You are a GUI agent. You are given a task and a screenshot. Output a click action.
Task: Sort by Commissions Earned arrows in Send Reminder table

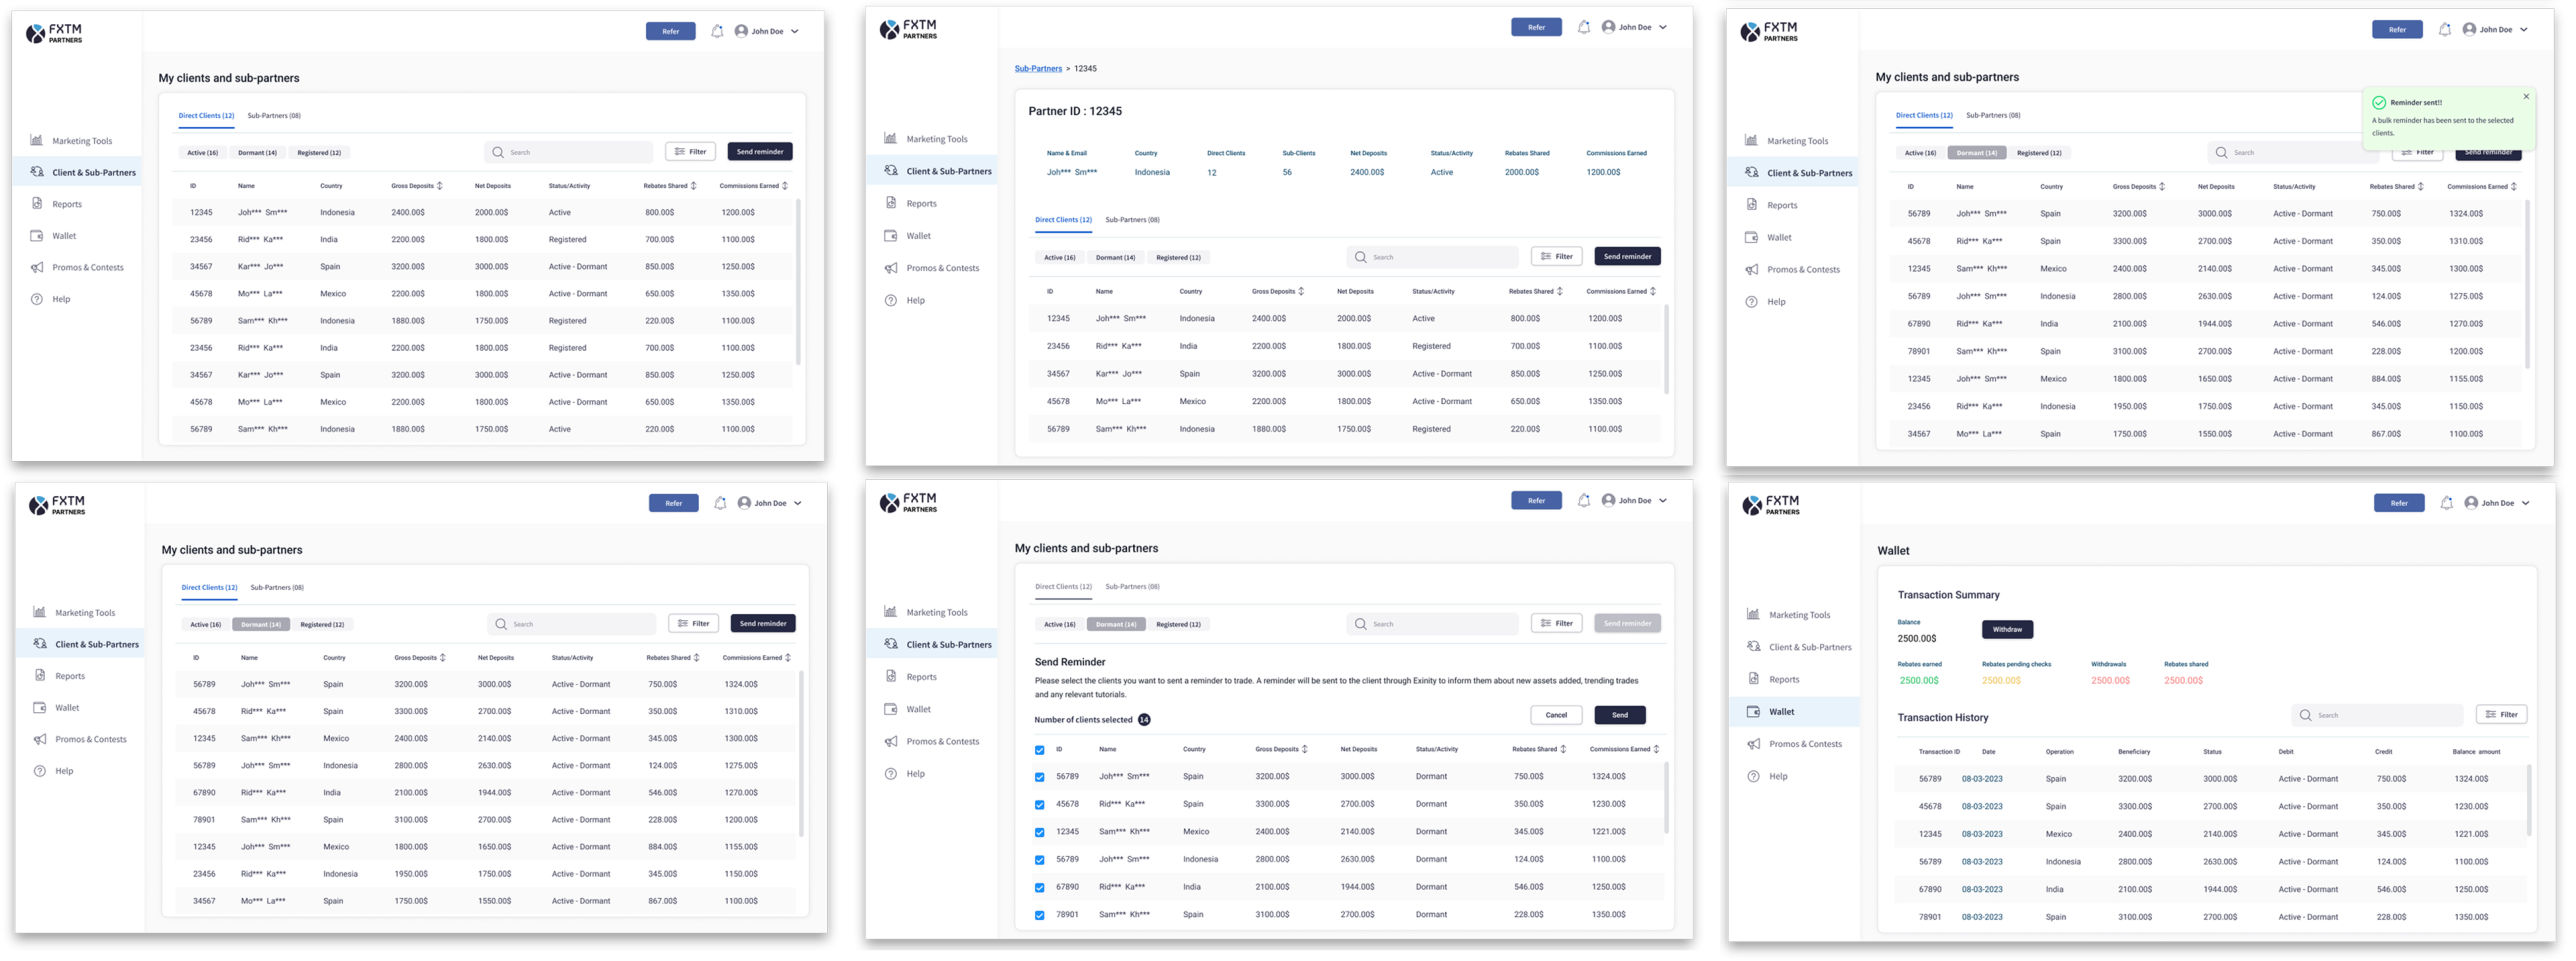[1656, 749]
